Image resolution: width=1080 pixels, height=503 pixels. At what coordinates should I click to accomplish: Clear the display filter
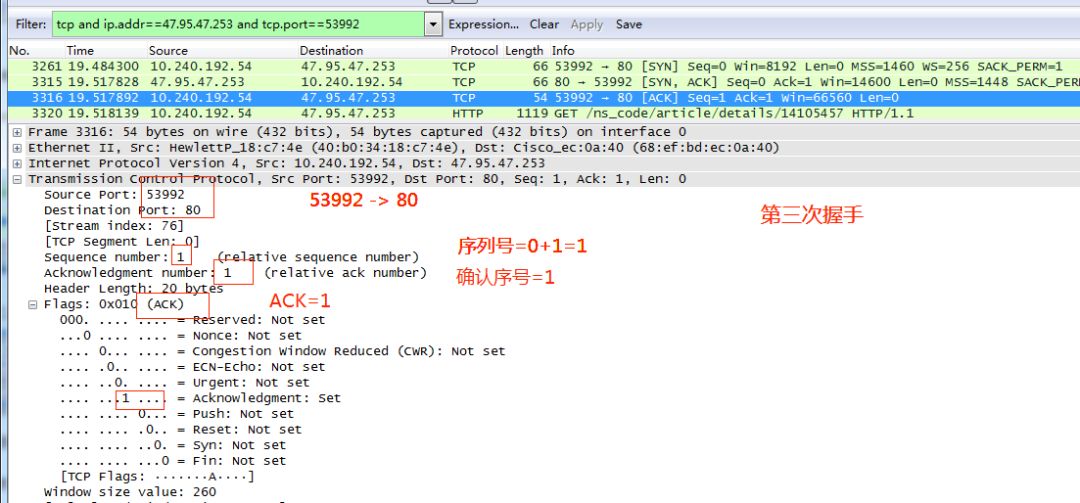pyautogui.click(x=544, y=24)
